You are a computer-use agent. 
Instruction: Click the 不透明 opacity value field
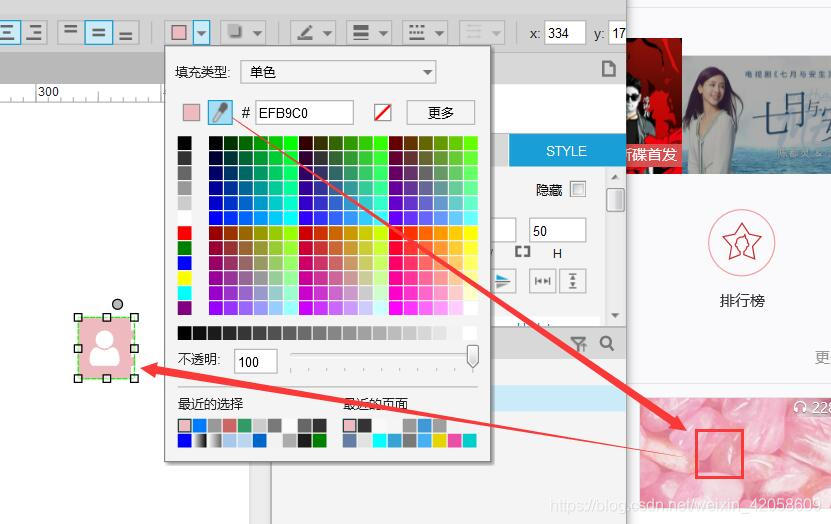pyautogui.click(x=255, y=361)
